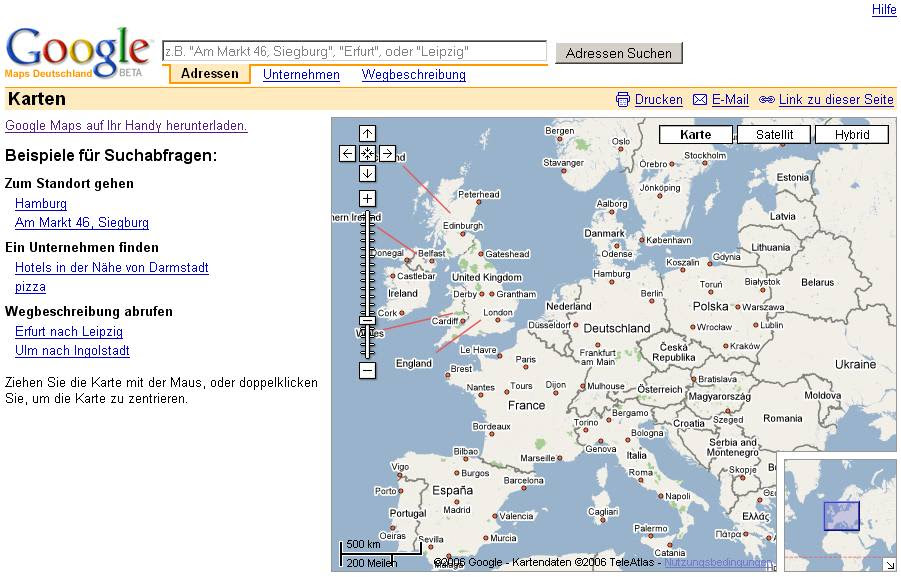Viewport: 901px width, 577px height.
Task: Pan the map right with the arrow button
Action: pyautogui.click(x=387, y=154)
